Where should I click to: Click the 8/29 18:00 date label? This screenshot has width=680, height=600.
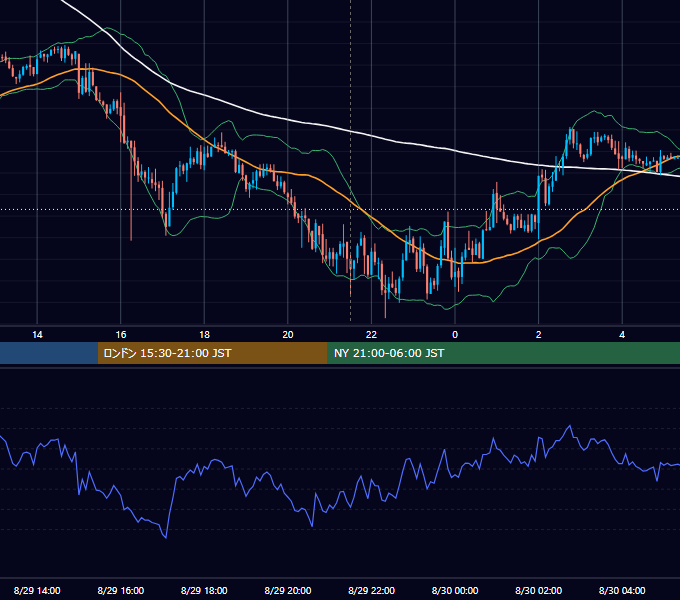tap(204, 590)
